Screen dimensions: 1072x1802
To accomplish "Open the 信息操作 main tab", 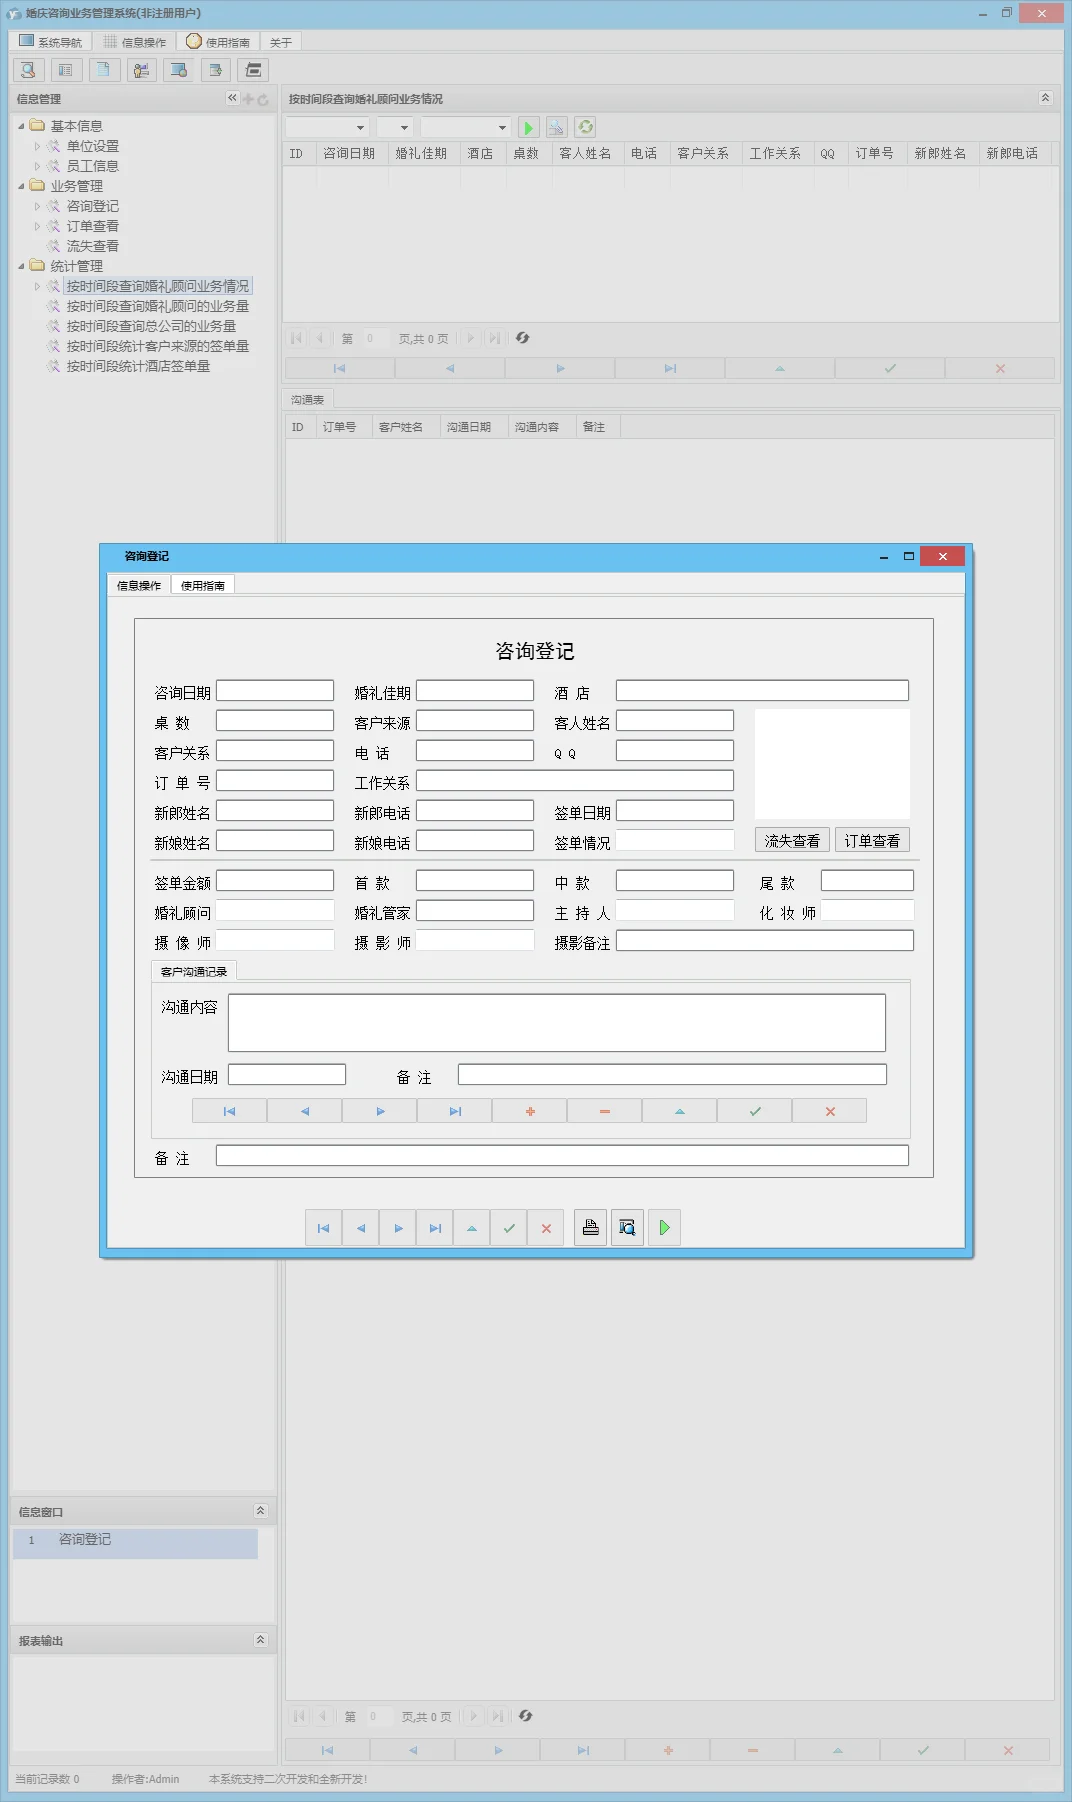I will tap(135, 42).
